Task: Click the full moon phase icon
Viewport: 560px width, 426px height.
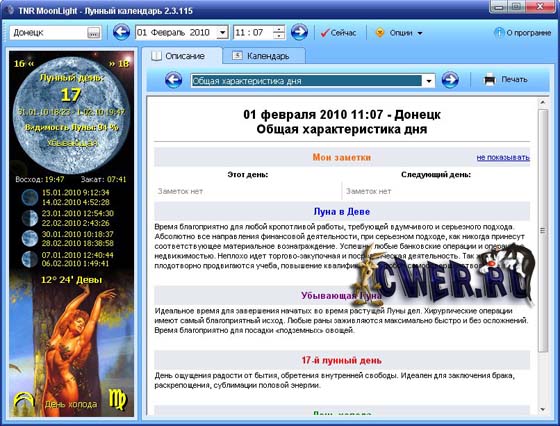Action: pyautogui.click(x=30, y=239)
